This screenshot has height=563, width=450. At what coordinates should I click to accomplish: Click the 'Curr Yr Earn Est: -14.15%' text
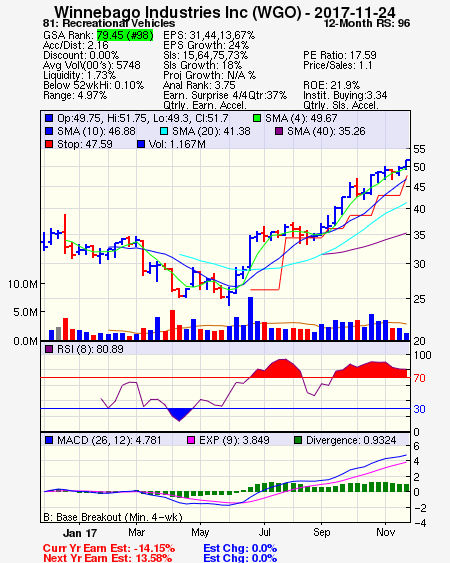point(109,548)
